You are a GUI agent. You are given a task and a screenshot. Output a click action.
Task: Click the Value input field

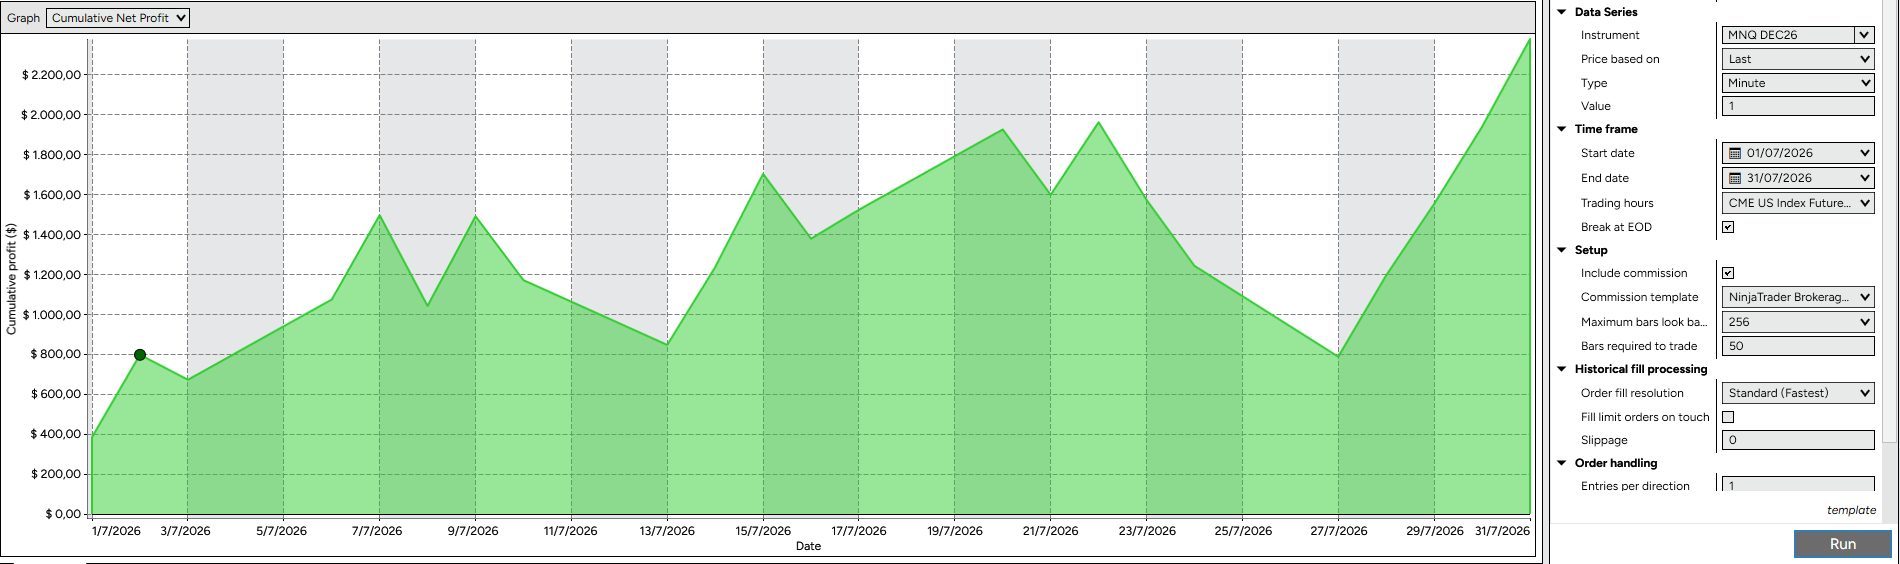pyautogui.click(x=1798, y=106)
